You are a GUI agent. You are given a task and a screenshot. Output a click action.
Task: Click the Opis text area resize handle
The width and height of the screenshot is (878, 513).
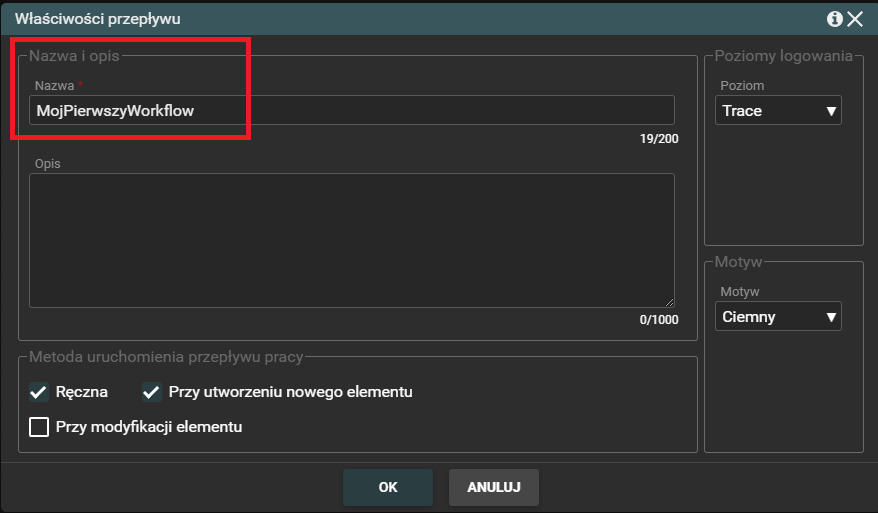[x=669, y=301]
